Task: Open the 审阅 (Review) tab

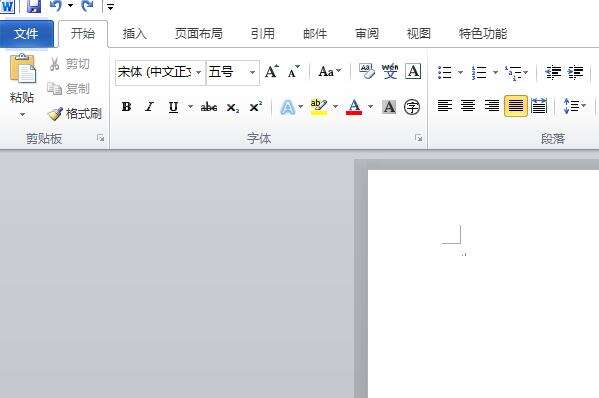Action: tap(367, 34)
